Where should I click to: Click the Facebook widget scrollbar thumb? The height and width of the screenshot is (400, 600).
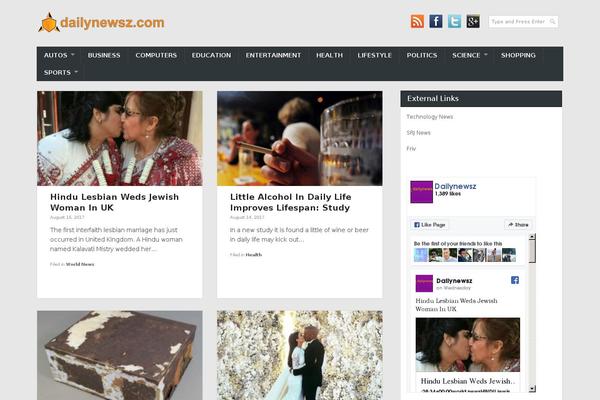coord(532,251)
